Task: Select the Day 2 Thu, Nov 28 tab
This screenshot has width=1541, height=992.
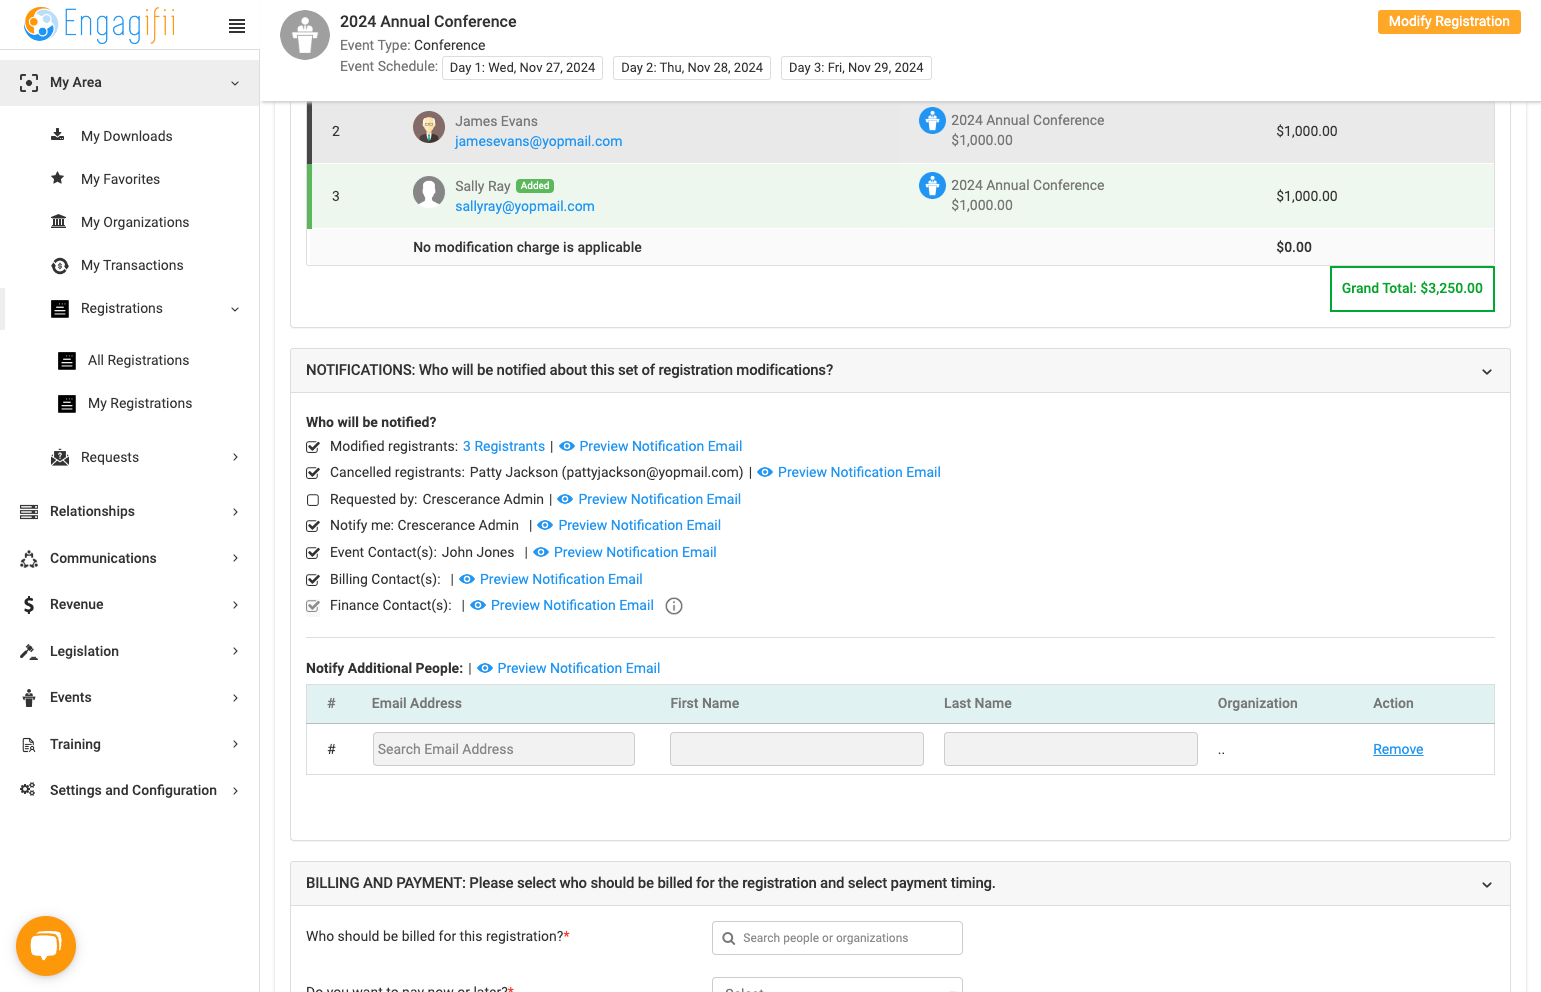Action: pyautogui.click(x=692, y=68)
